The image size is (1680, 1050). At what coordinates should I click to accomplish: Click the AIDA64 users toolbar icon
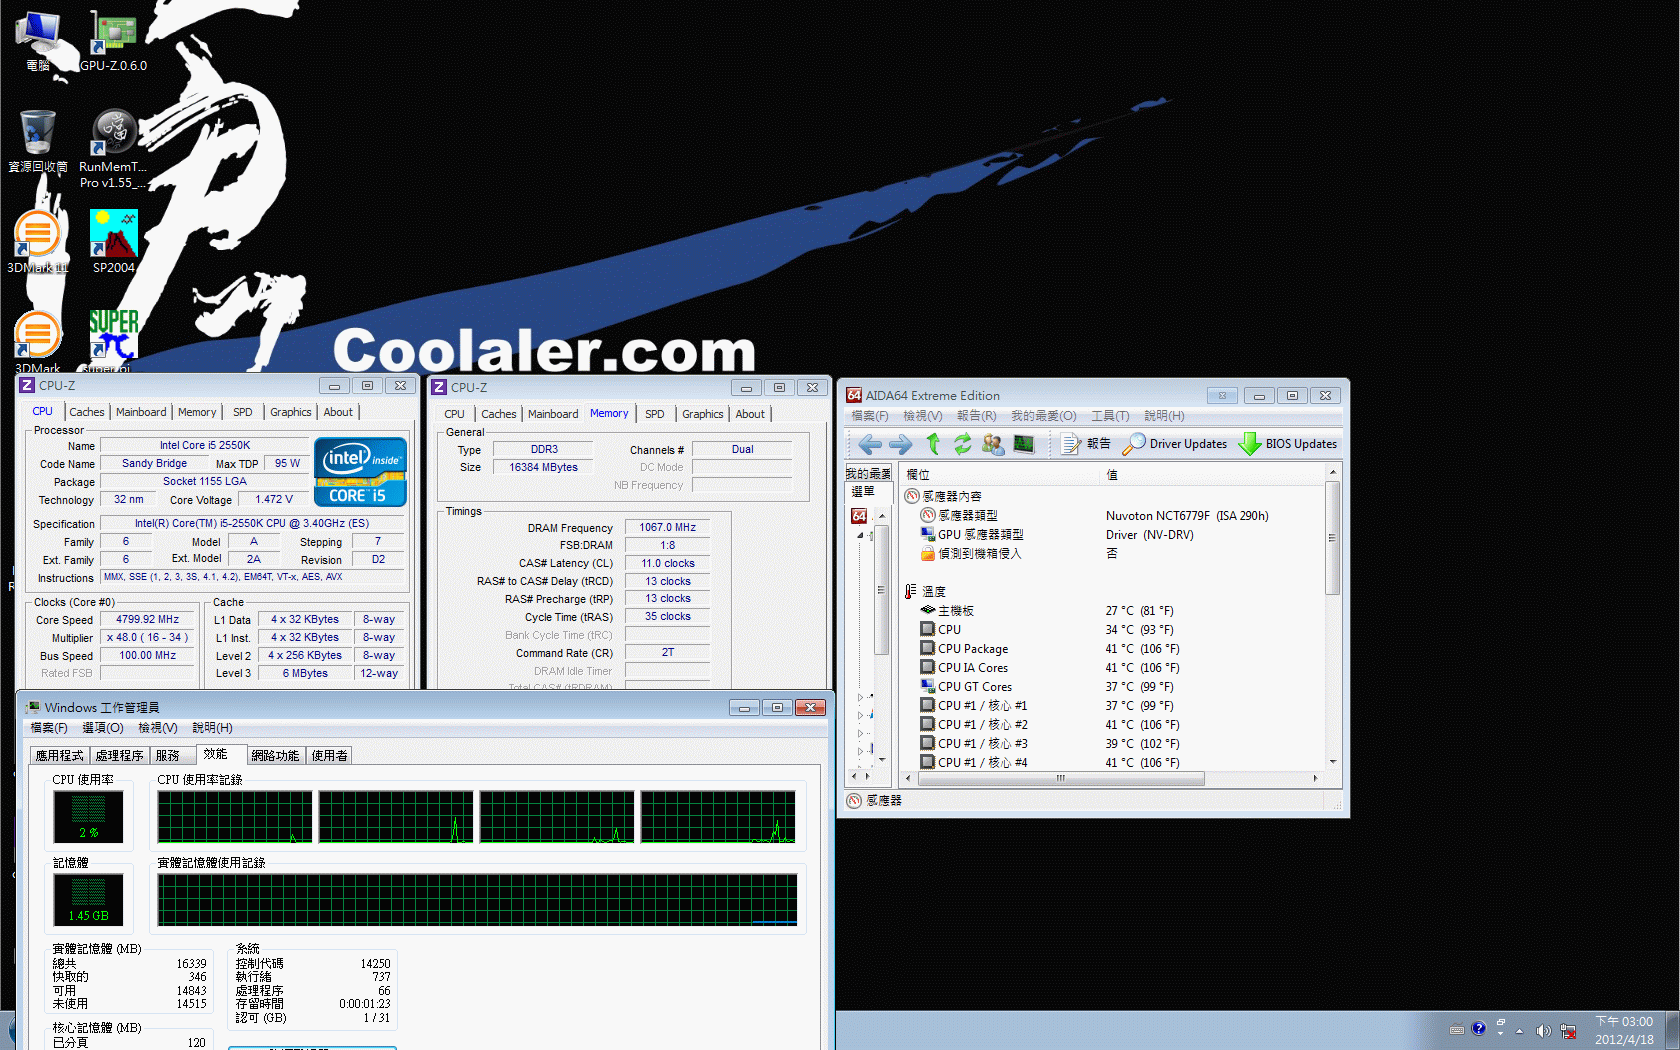pos(993,444)
